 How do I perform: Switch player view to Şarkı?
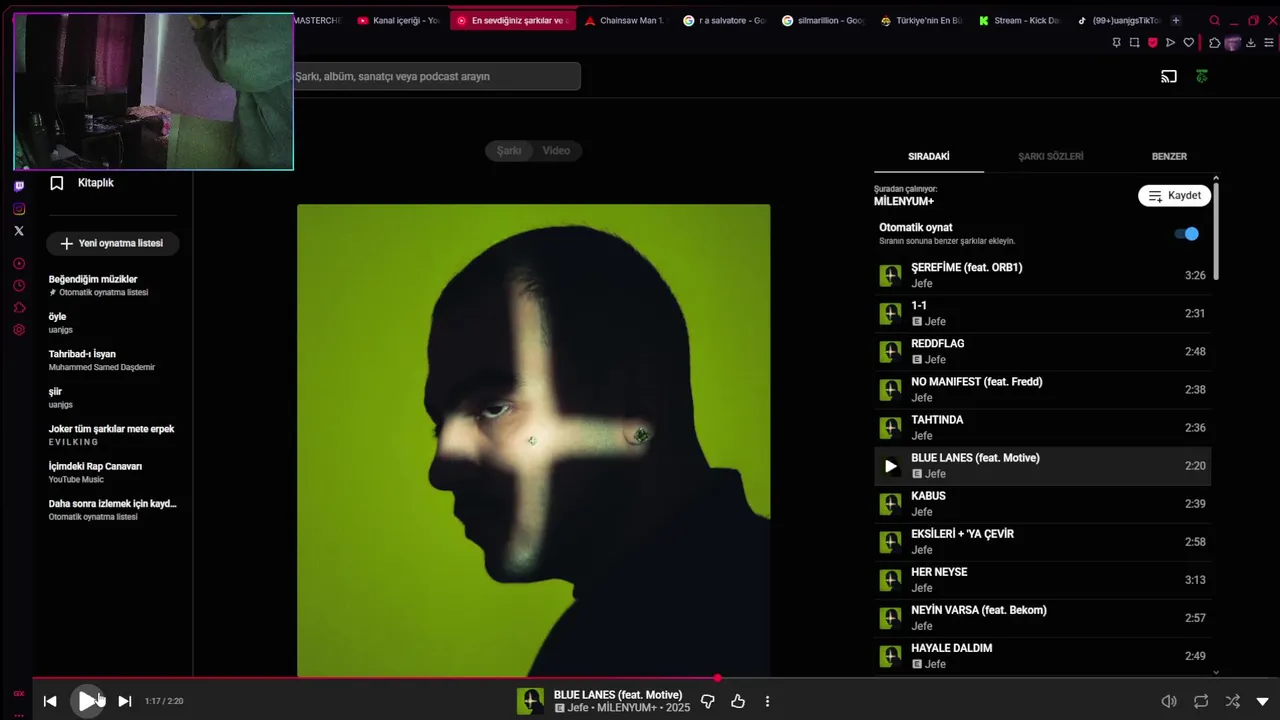(x=509, y=150)
